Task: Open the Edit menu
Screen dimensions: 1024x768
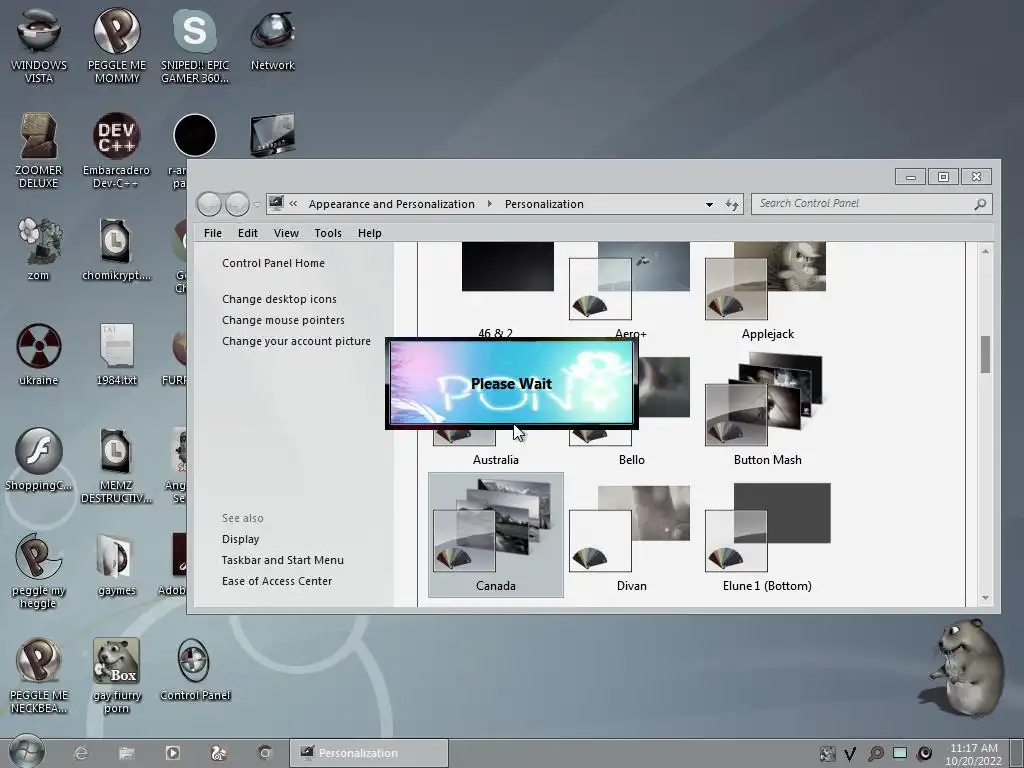Action: point(248,233)
